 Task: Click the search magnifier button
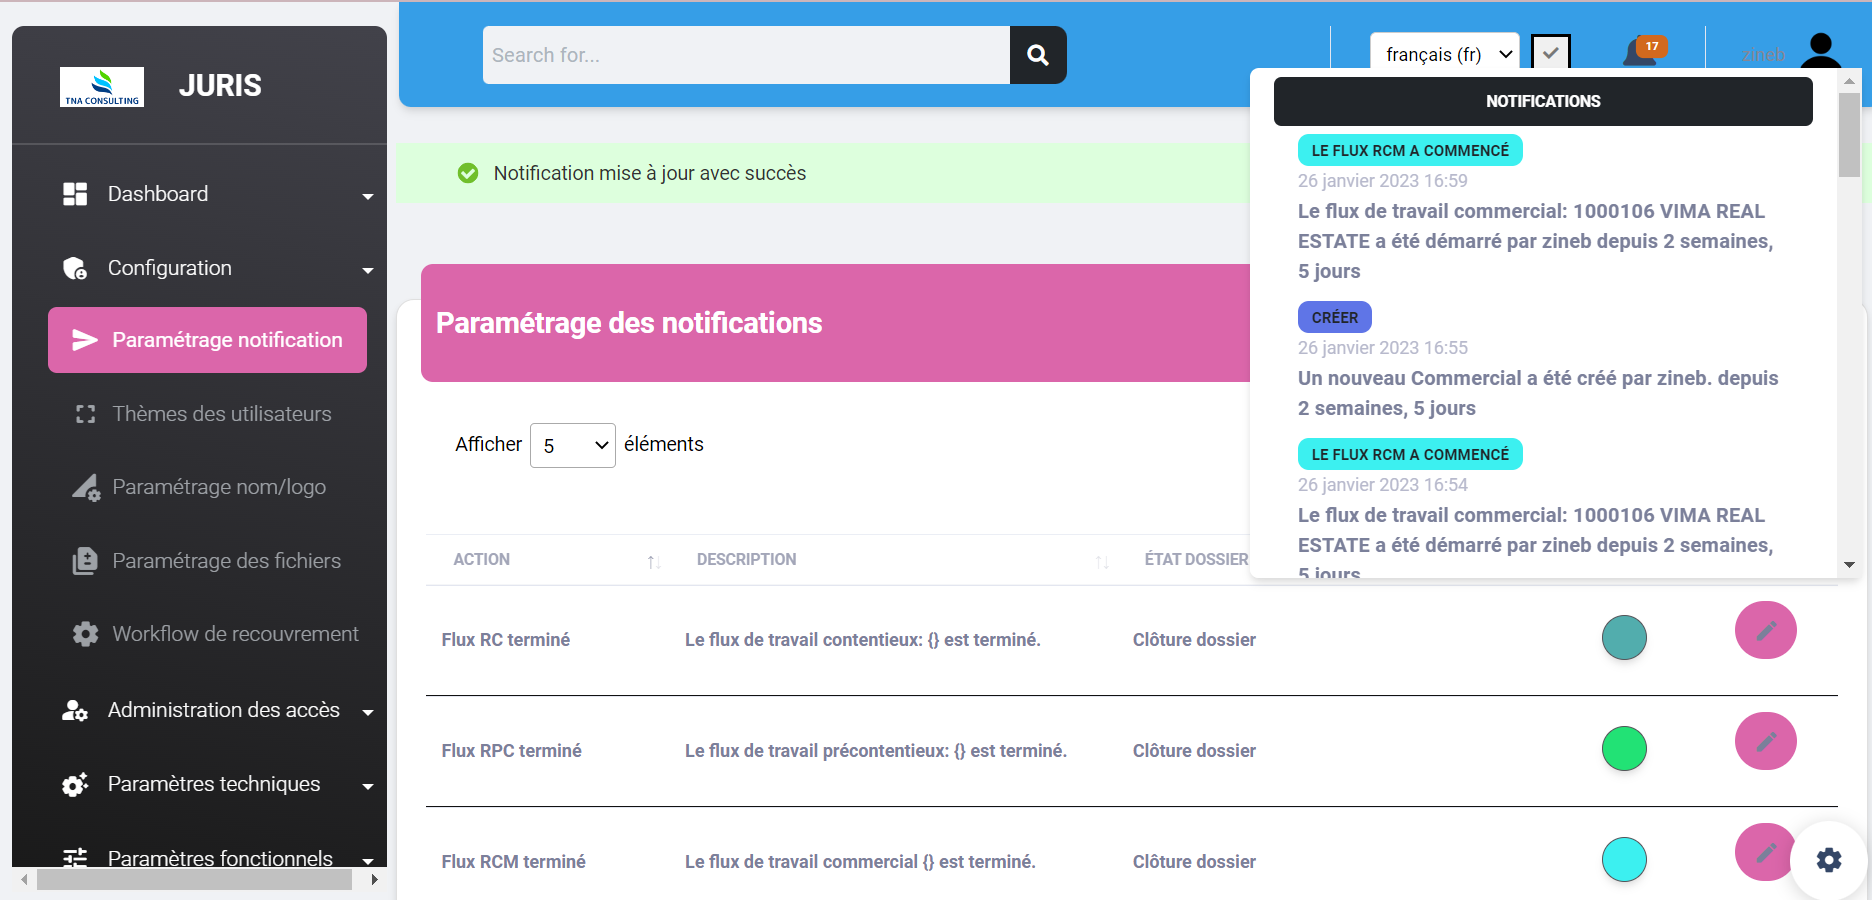click(1038, 55)
